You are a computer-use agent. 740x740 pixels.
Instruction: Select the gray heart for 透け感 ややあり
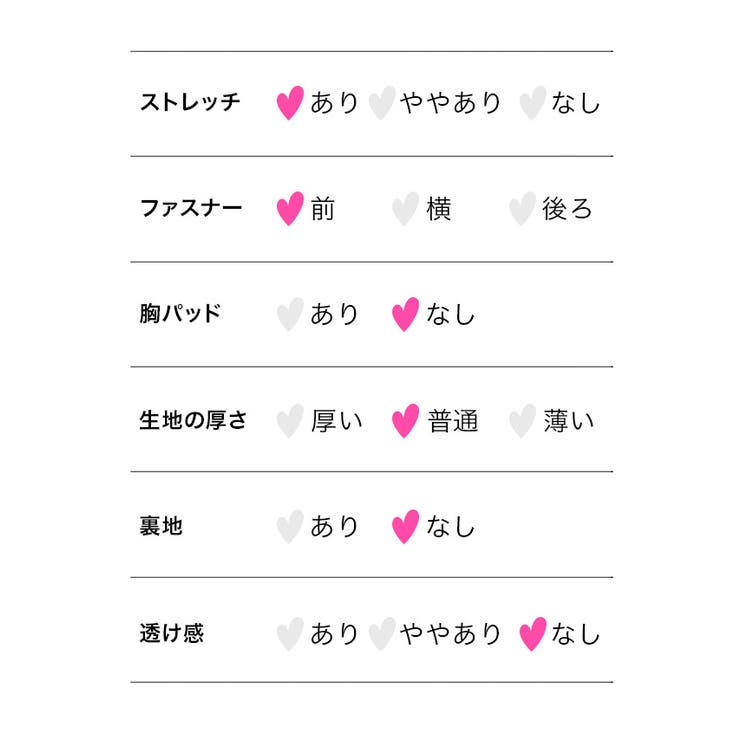click(381, 633)
